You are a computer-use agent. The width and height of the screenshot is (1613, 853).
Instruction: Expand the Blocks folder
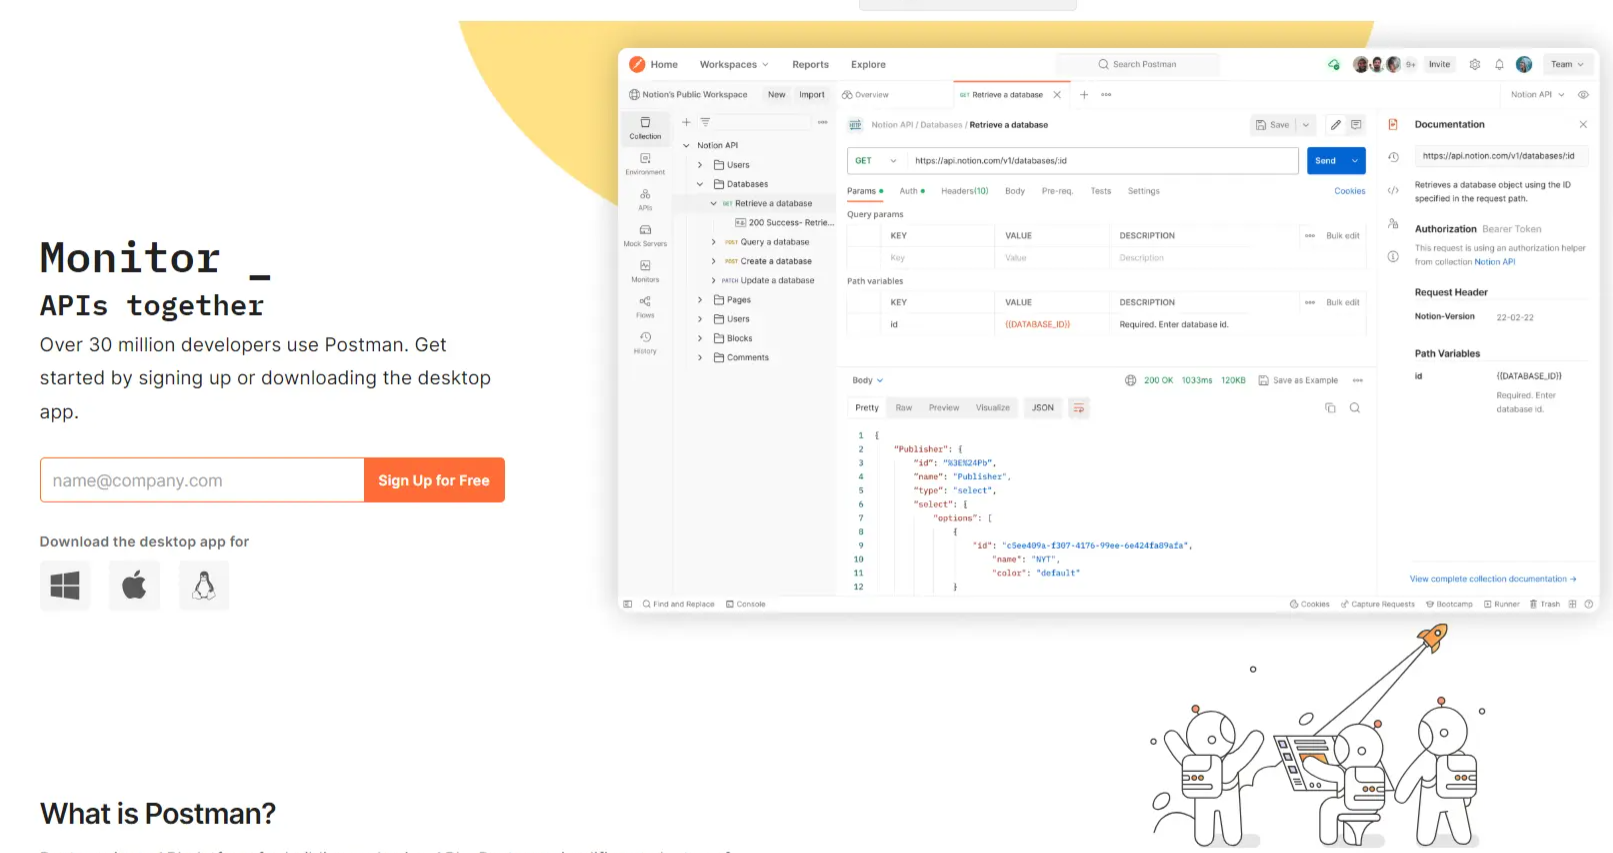pyautogui.click(x=700, y=338)
